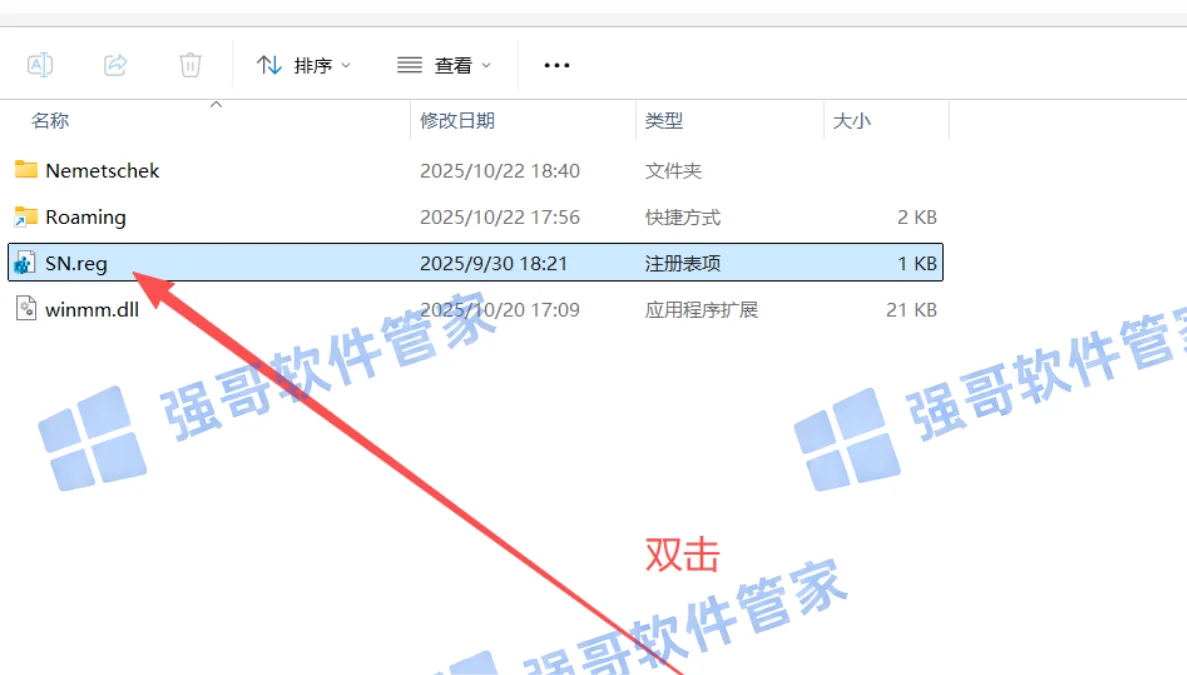The width and height of the screenshot is (1187, 675).
Task: Select the SN.reg file name
Action: [x=76, y=263]
